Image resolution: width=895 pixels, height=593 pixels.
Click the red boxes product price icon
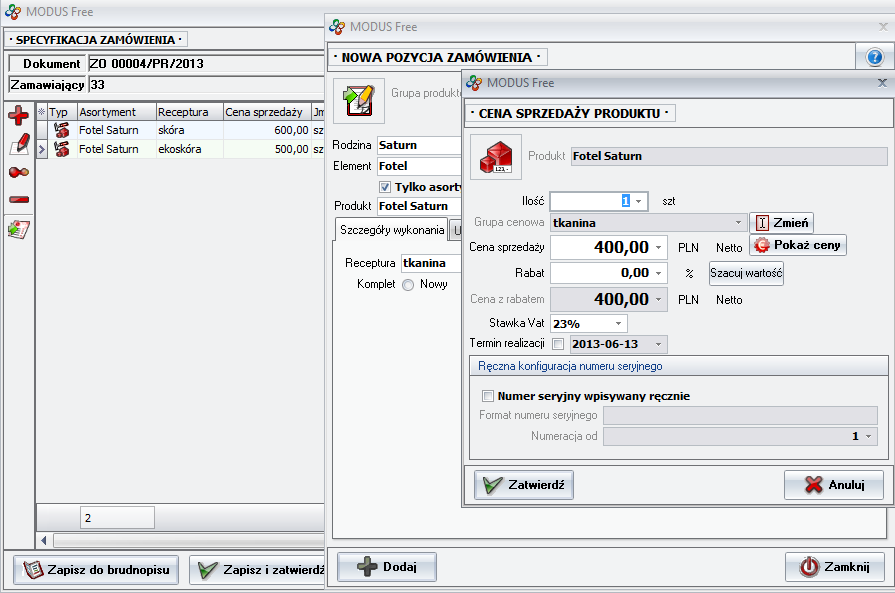click(x=496, y=156)
